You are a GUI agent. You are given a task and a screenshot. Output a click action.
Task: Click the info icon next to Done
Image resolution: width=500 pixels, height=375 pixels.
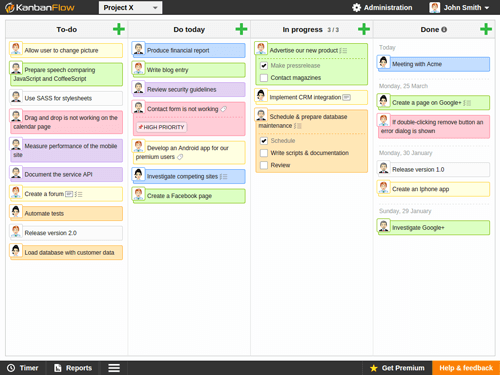tap(444, 29)
